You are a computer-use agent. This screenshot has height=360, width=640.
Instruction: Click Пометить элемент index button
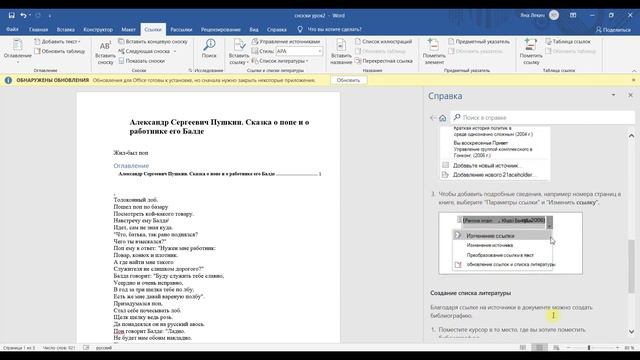coord(434,52)
